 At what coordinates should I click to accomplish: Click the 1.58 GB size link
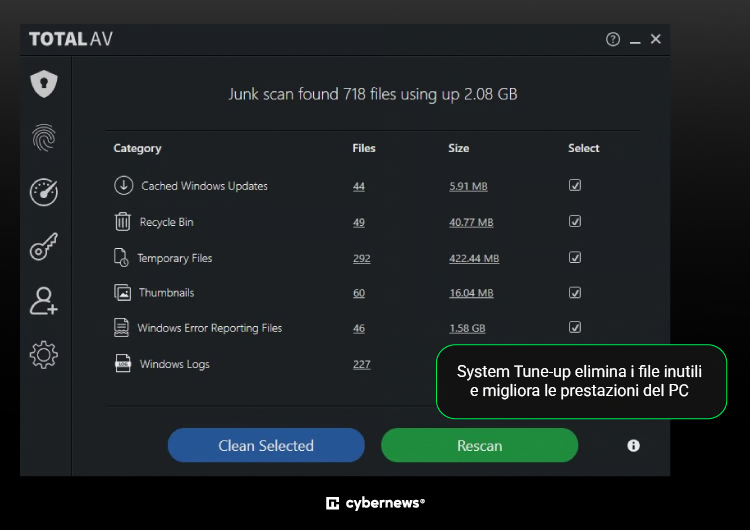click(467, 328)
